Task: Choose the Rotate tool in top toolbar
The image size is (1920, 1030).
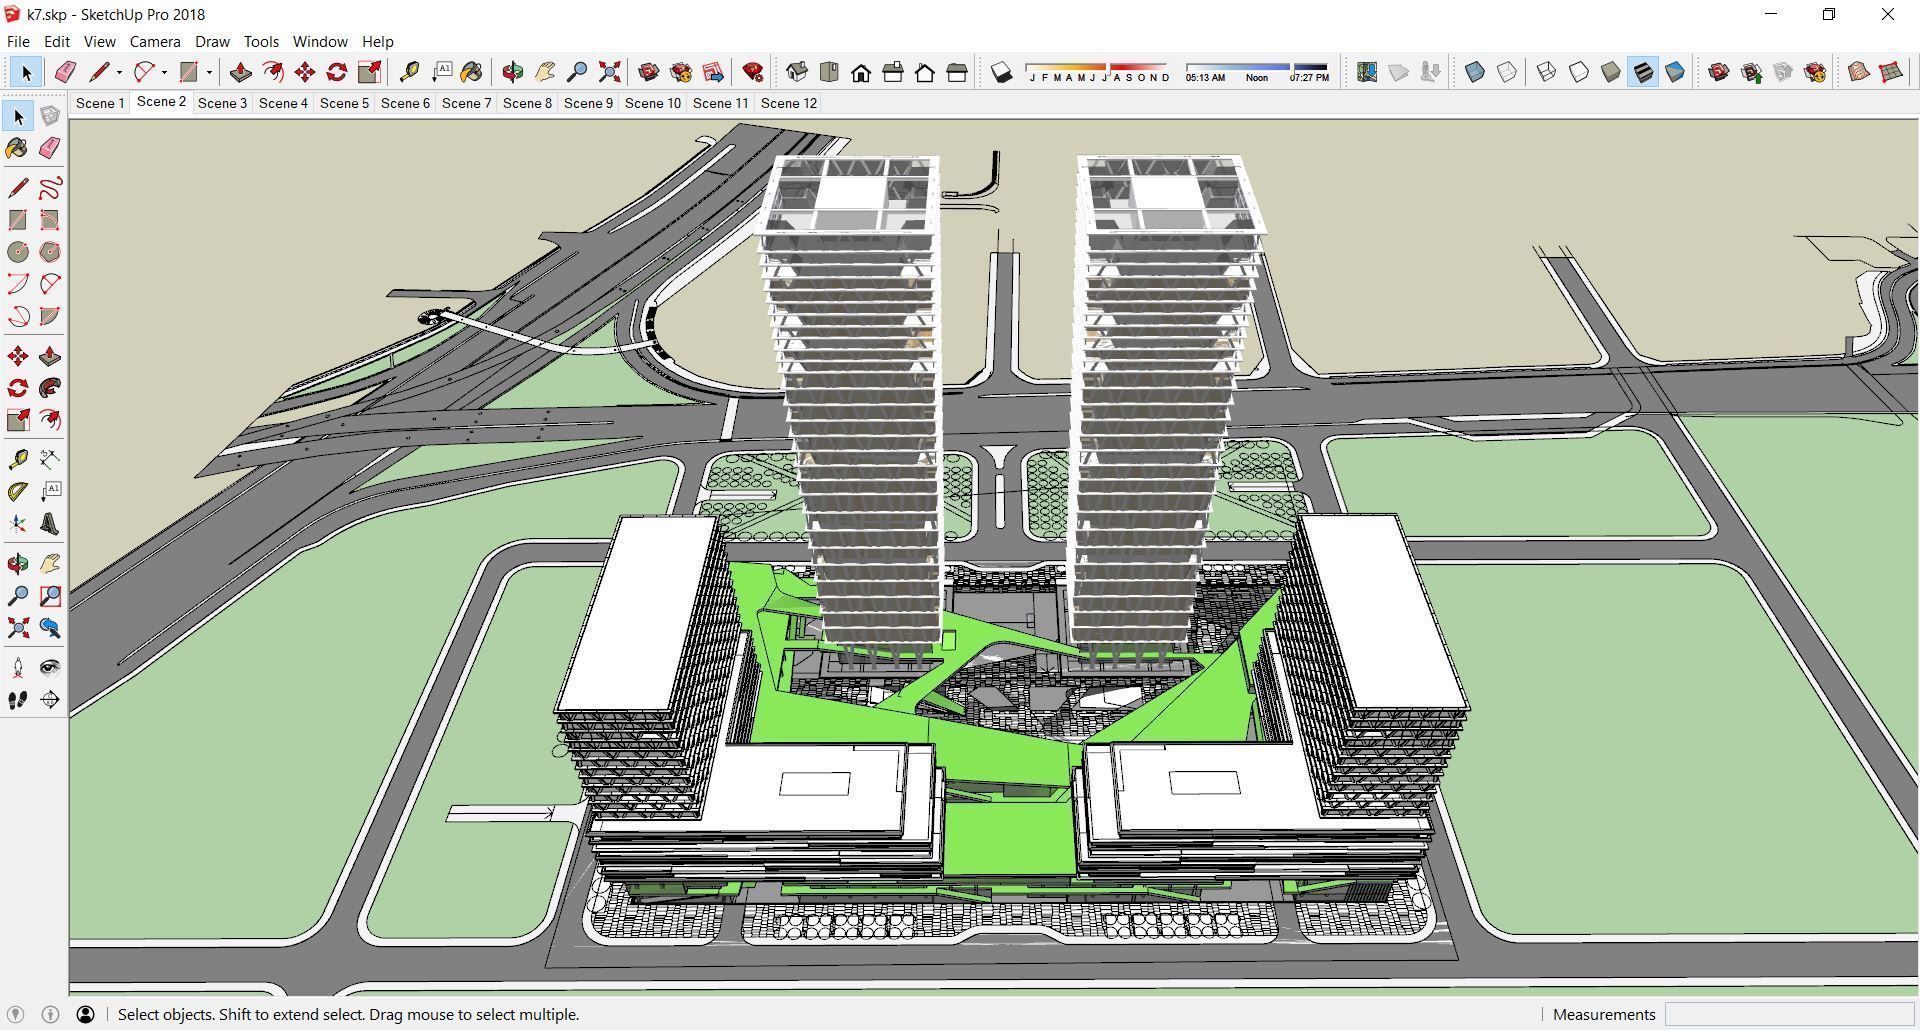Action: pyautogui.click(x=337, y=72)
